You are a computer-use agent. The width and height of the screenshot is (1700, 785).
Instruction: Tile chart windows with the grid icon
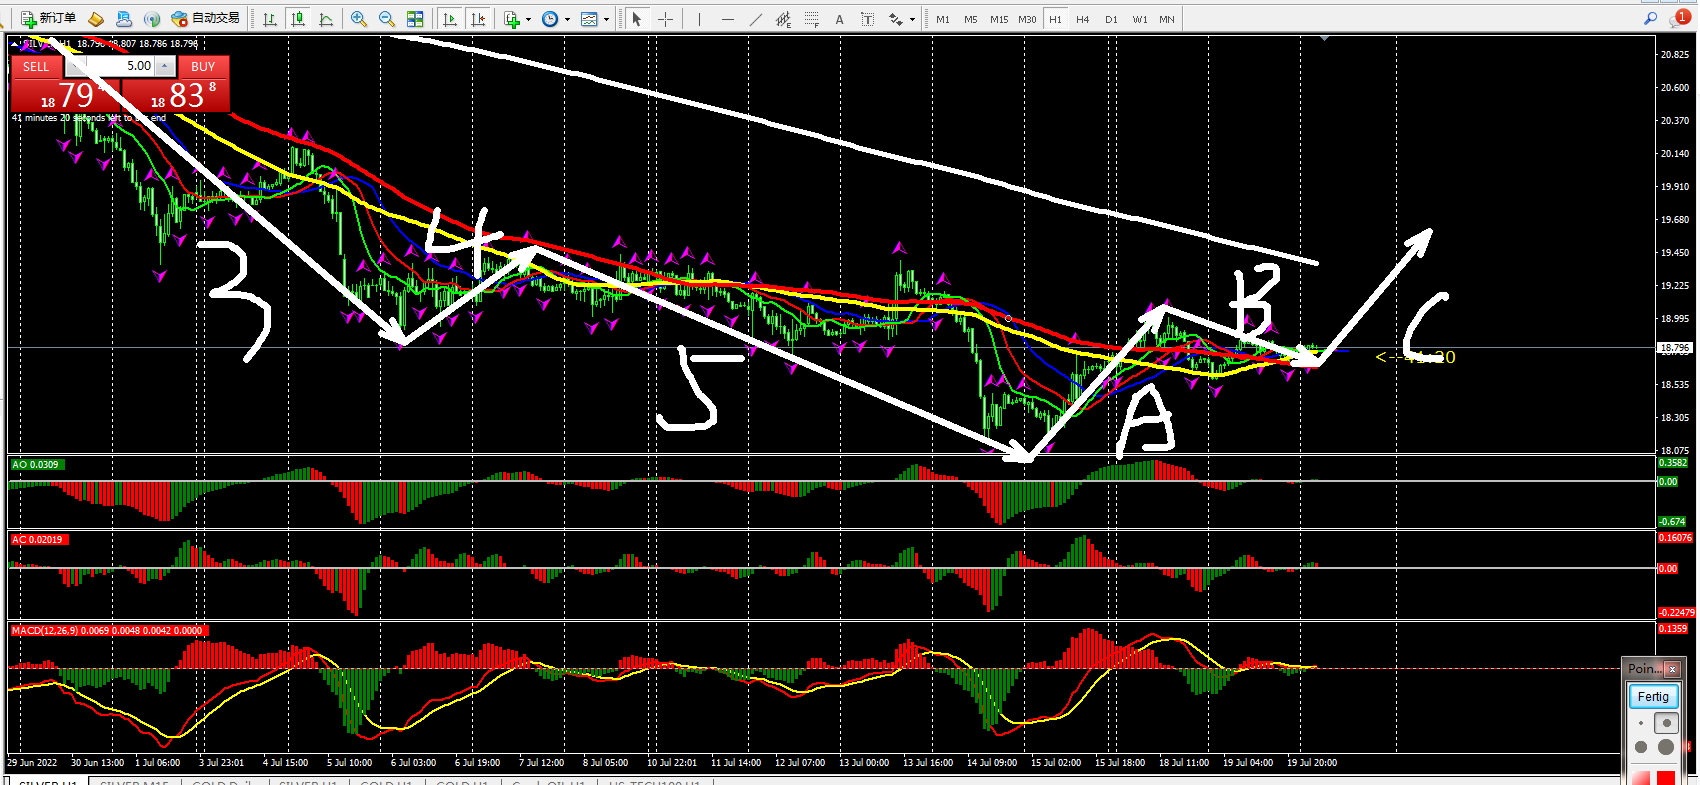click(x=415, y=19)
